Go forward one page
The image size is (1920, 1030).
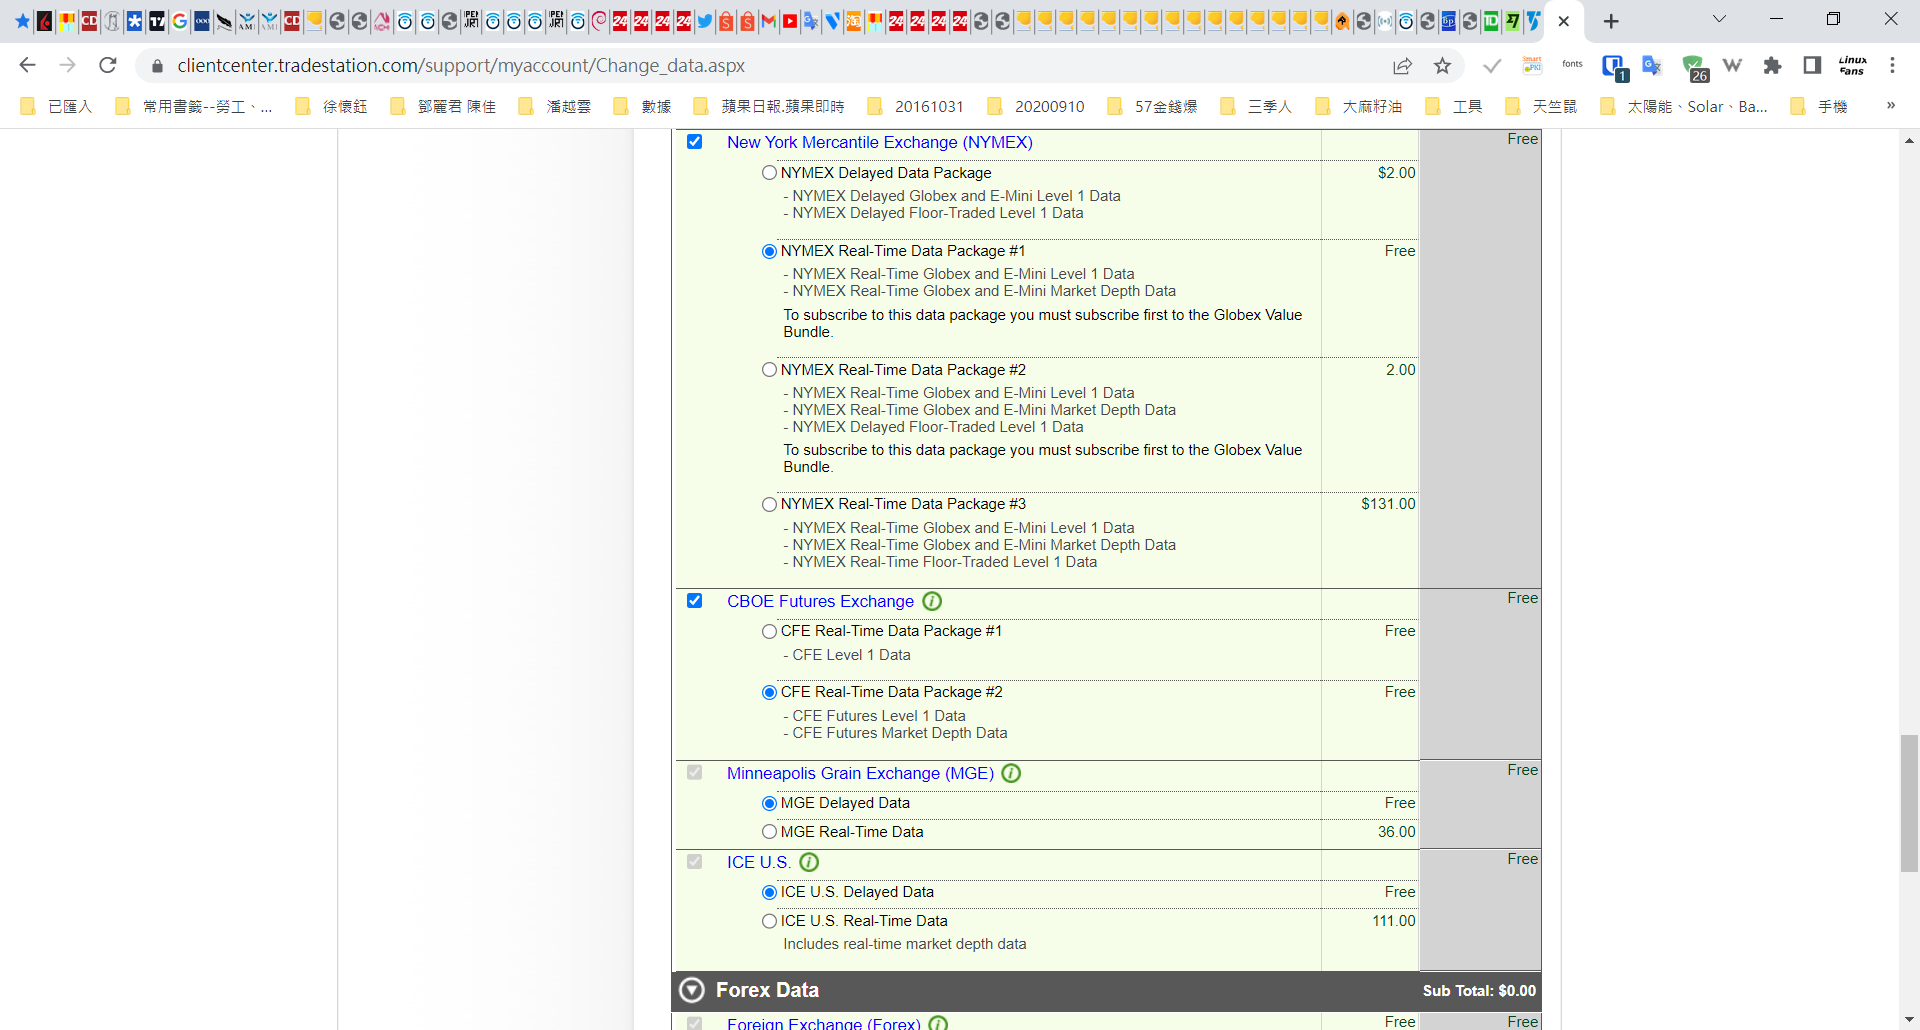pyautogui.click(x=67, y=65)
